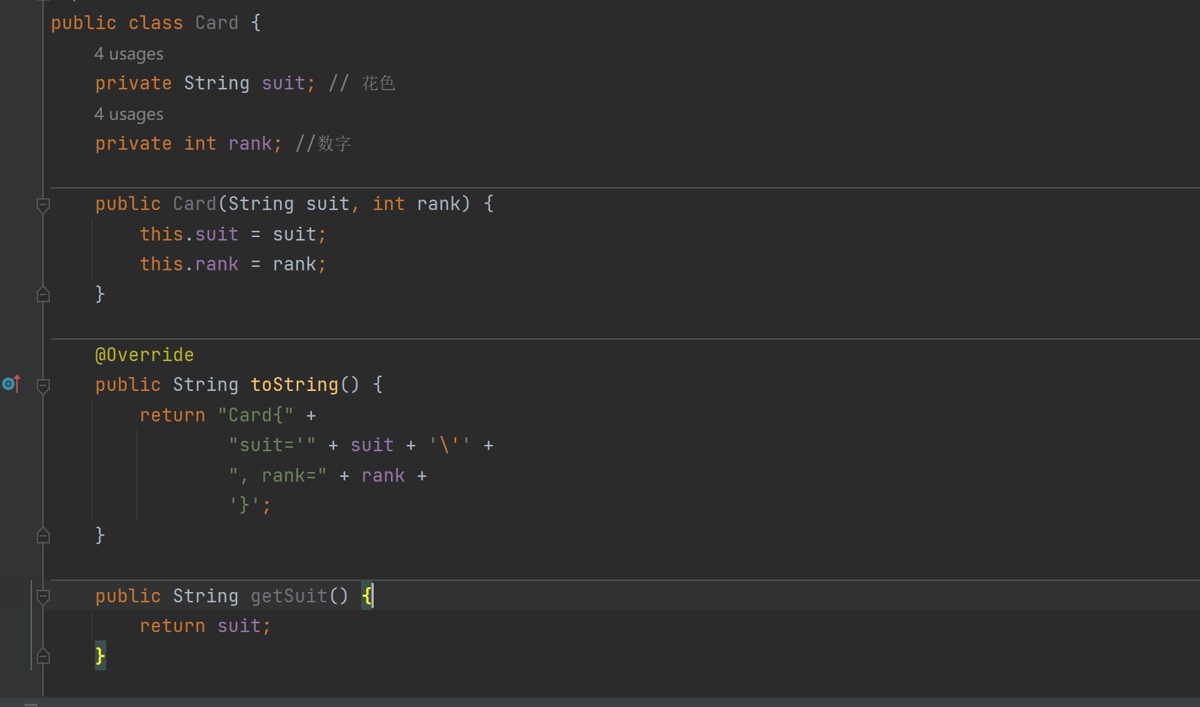Click the '@Override' annotation

(x=145, y=355)
